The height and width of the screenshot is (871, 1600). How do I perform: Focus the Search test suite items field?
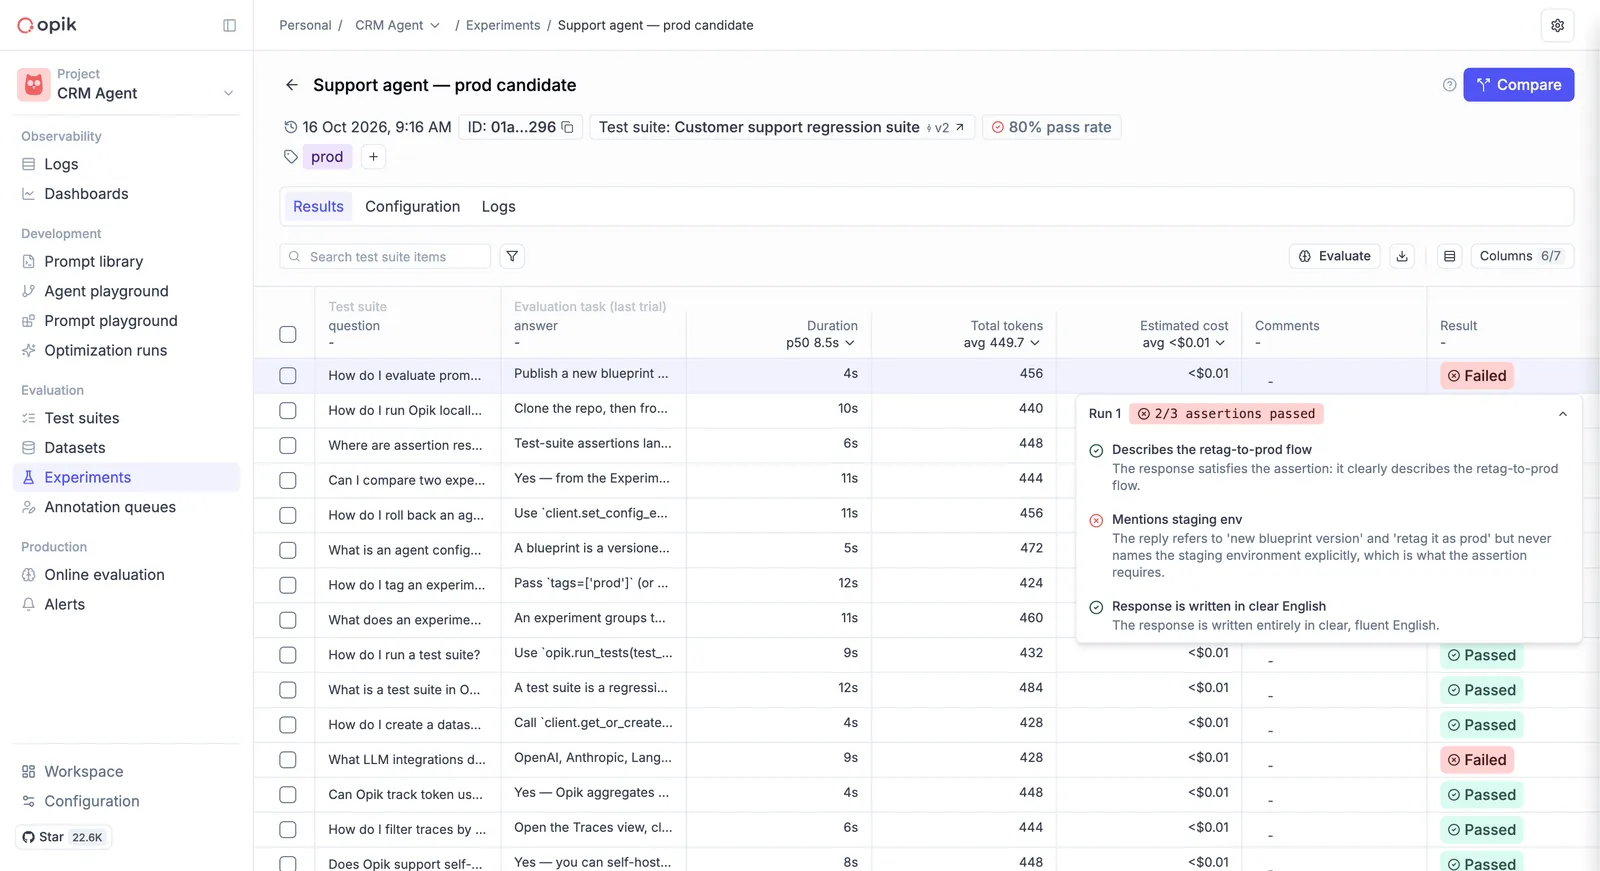[x=385, y=257]
